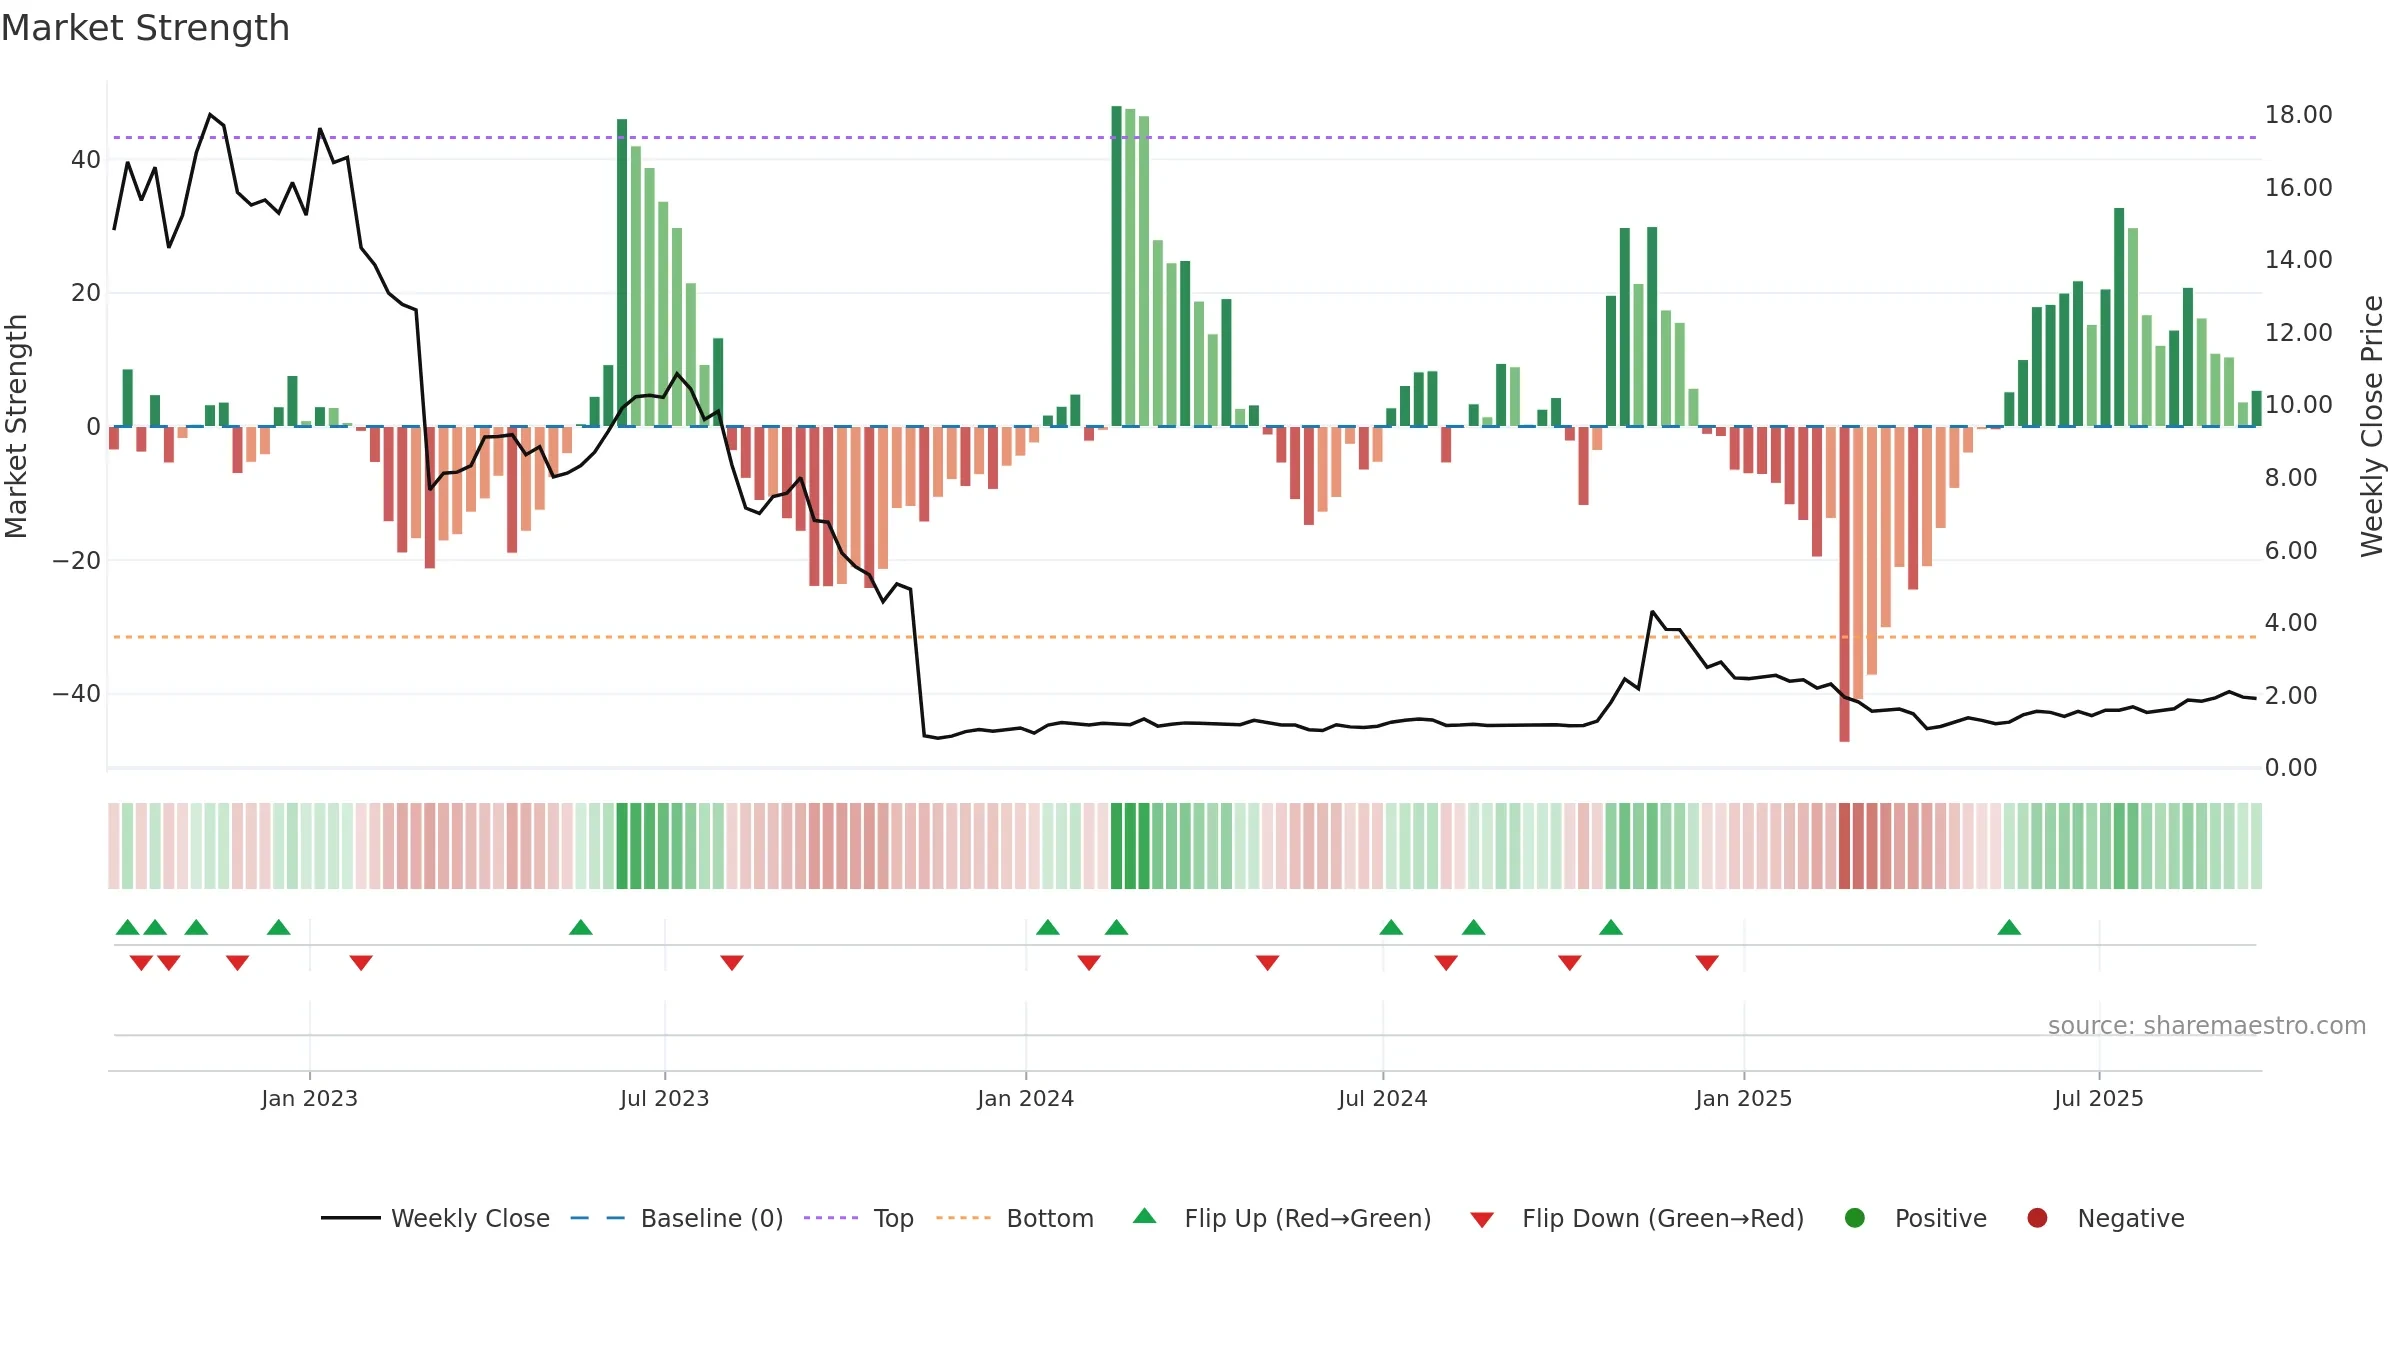Toggle the Flip Down (Green→Red) legend entry
Image resolution: width=2400 pixels, height=1350 pixels.
(1637, 1218)
